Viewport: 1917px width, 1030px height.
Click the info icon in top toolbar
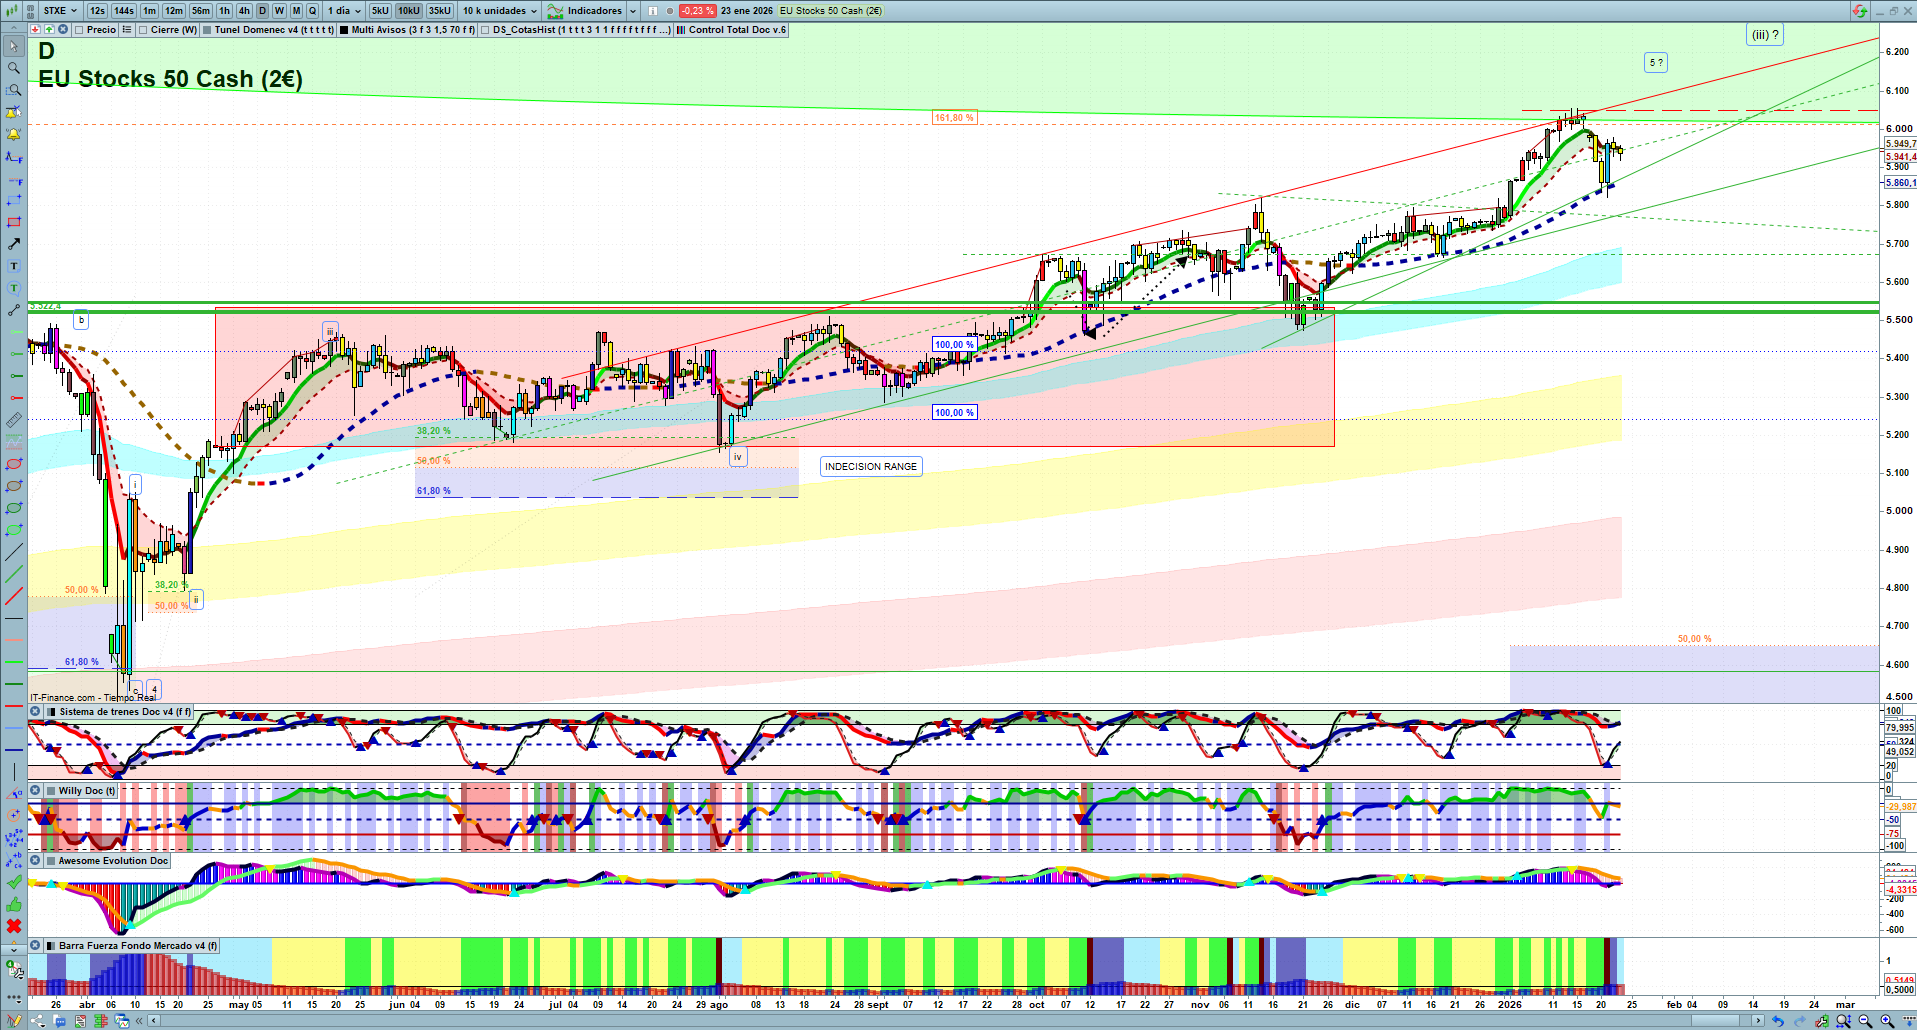point(653,11)
